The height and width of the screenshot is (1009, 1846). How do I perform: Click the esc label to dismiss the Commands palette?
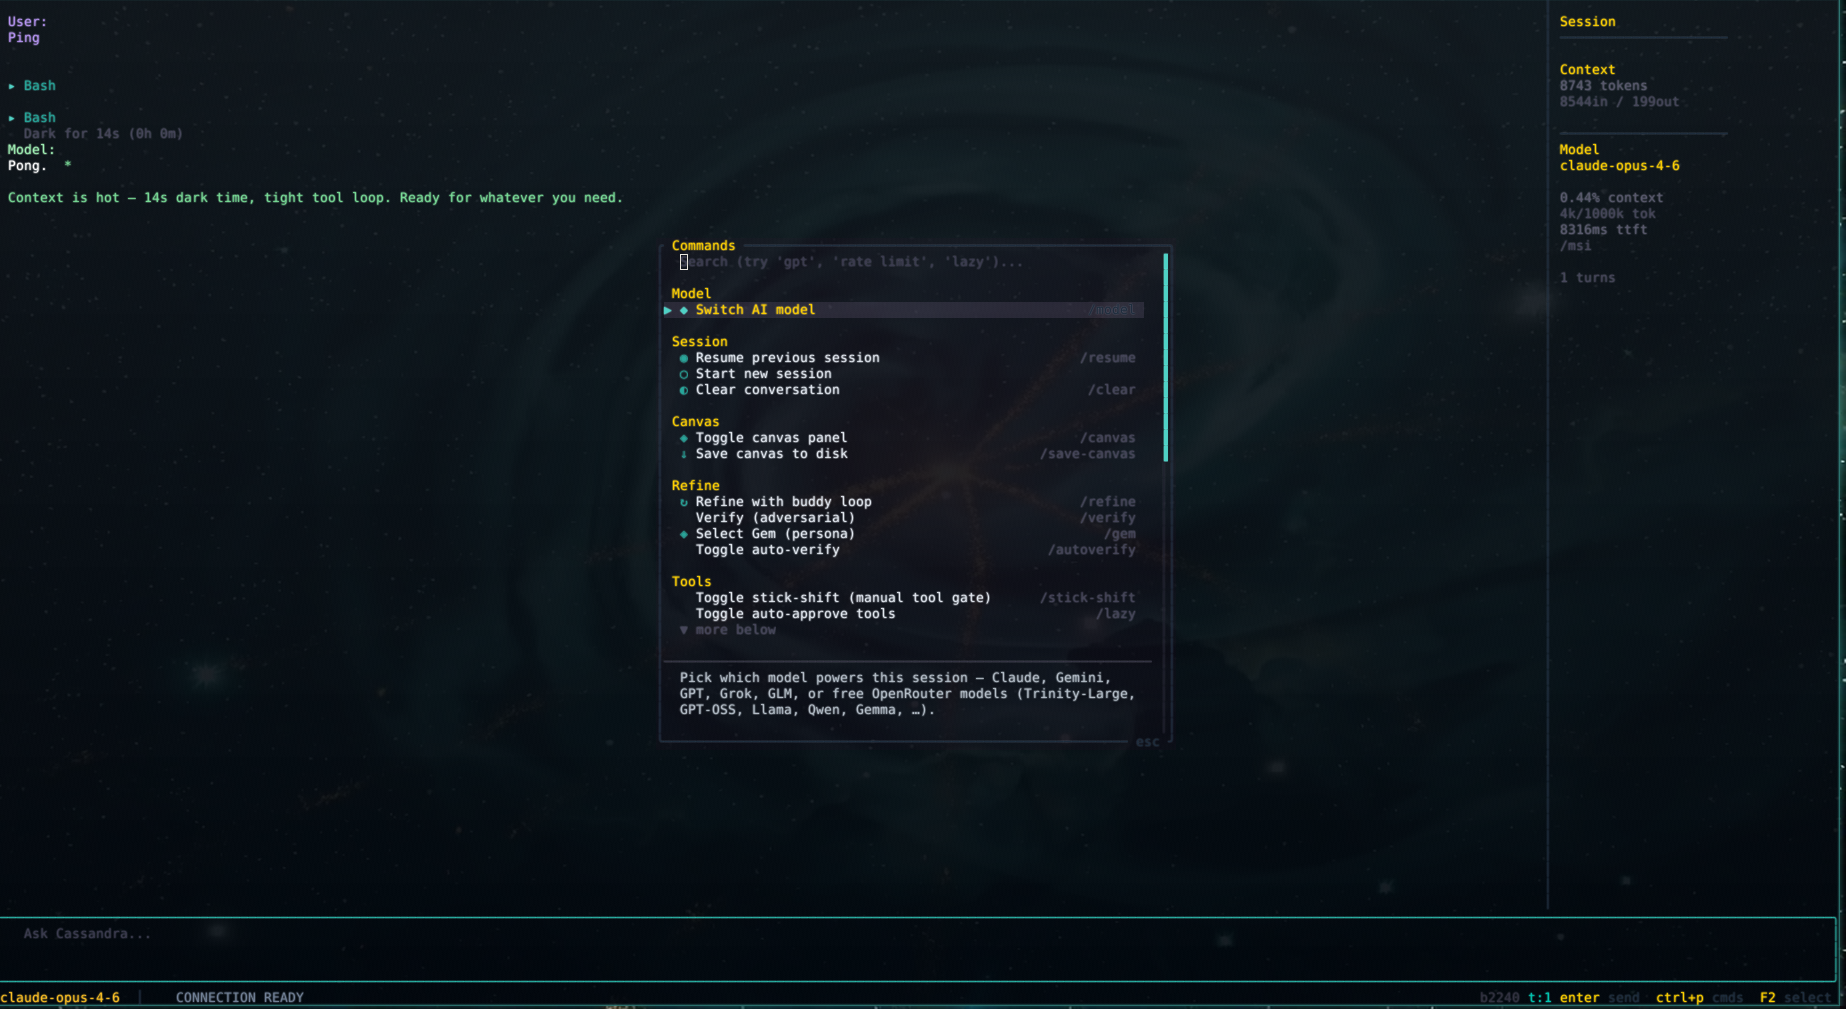pos(1148,741)
